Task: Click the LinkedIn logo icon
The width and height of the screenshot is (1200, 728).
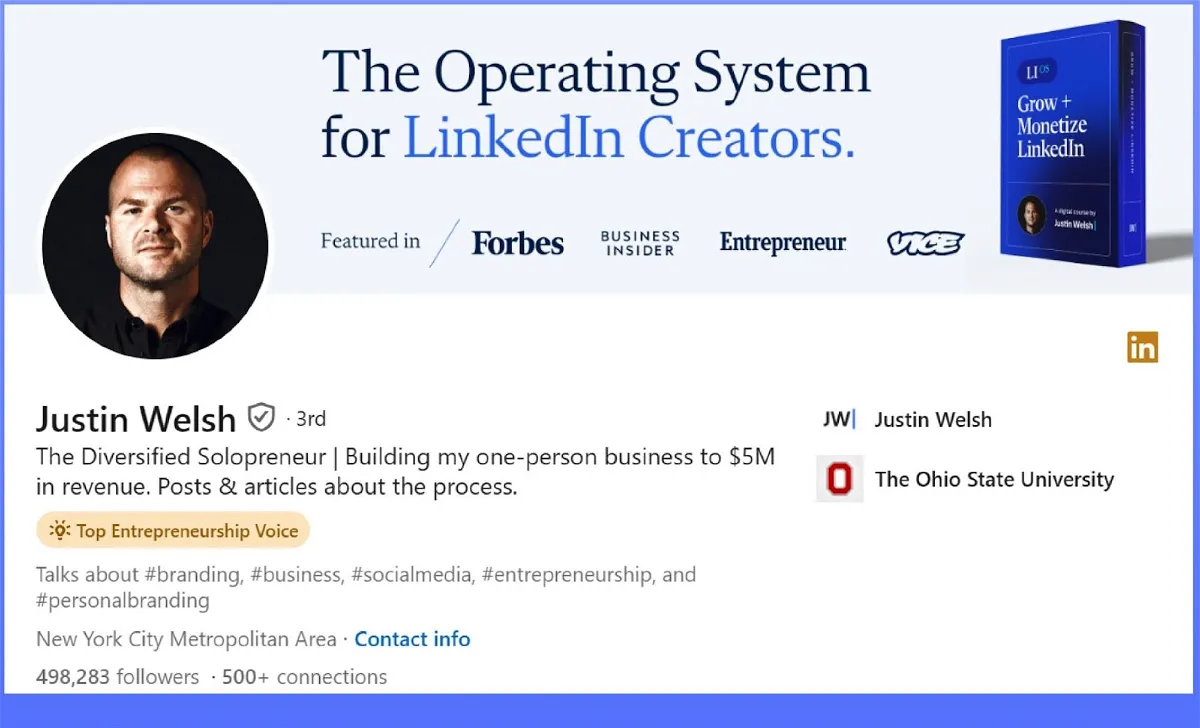Action: [x=1142, y=347]
